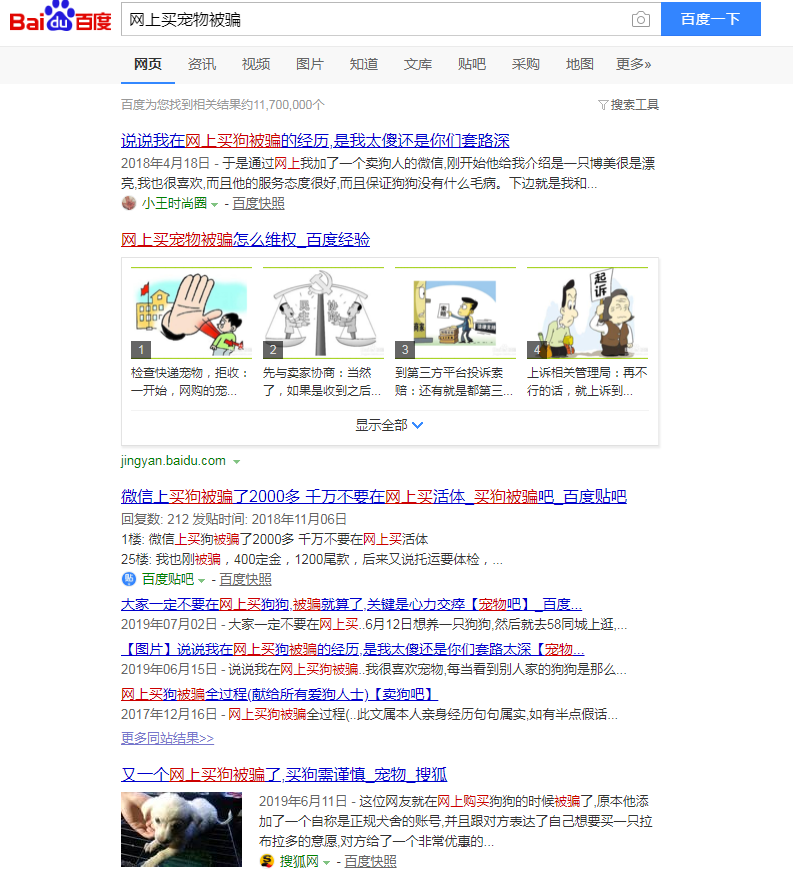
Task: Open camera image search icon
Action: (x=640, y=19)
